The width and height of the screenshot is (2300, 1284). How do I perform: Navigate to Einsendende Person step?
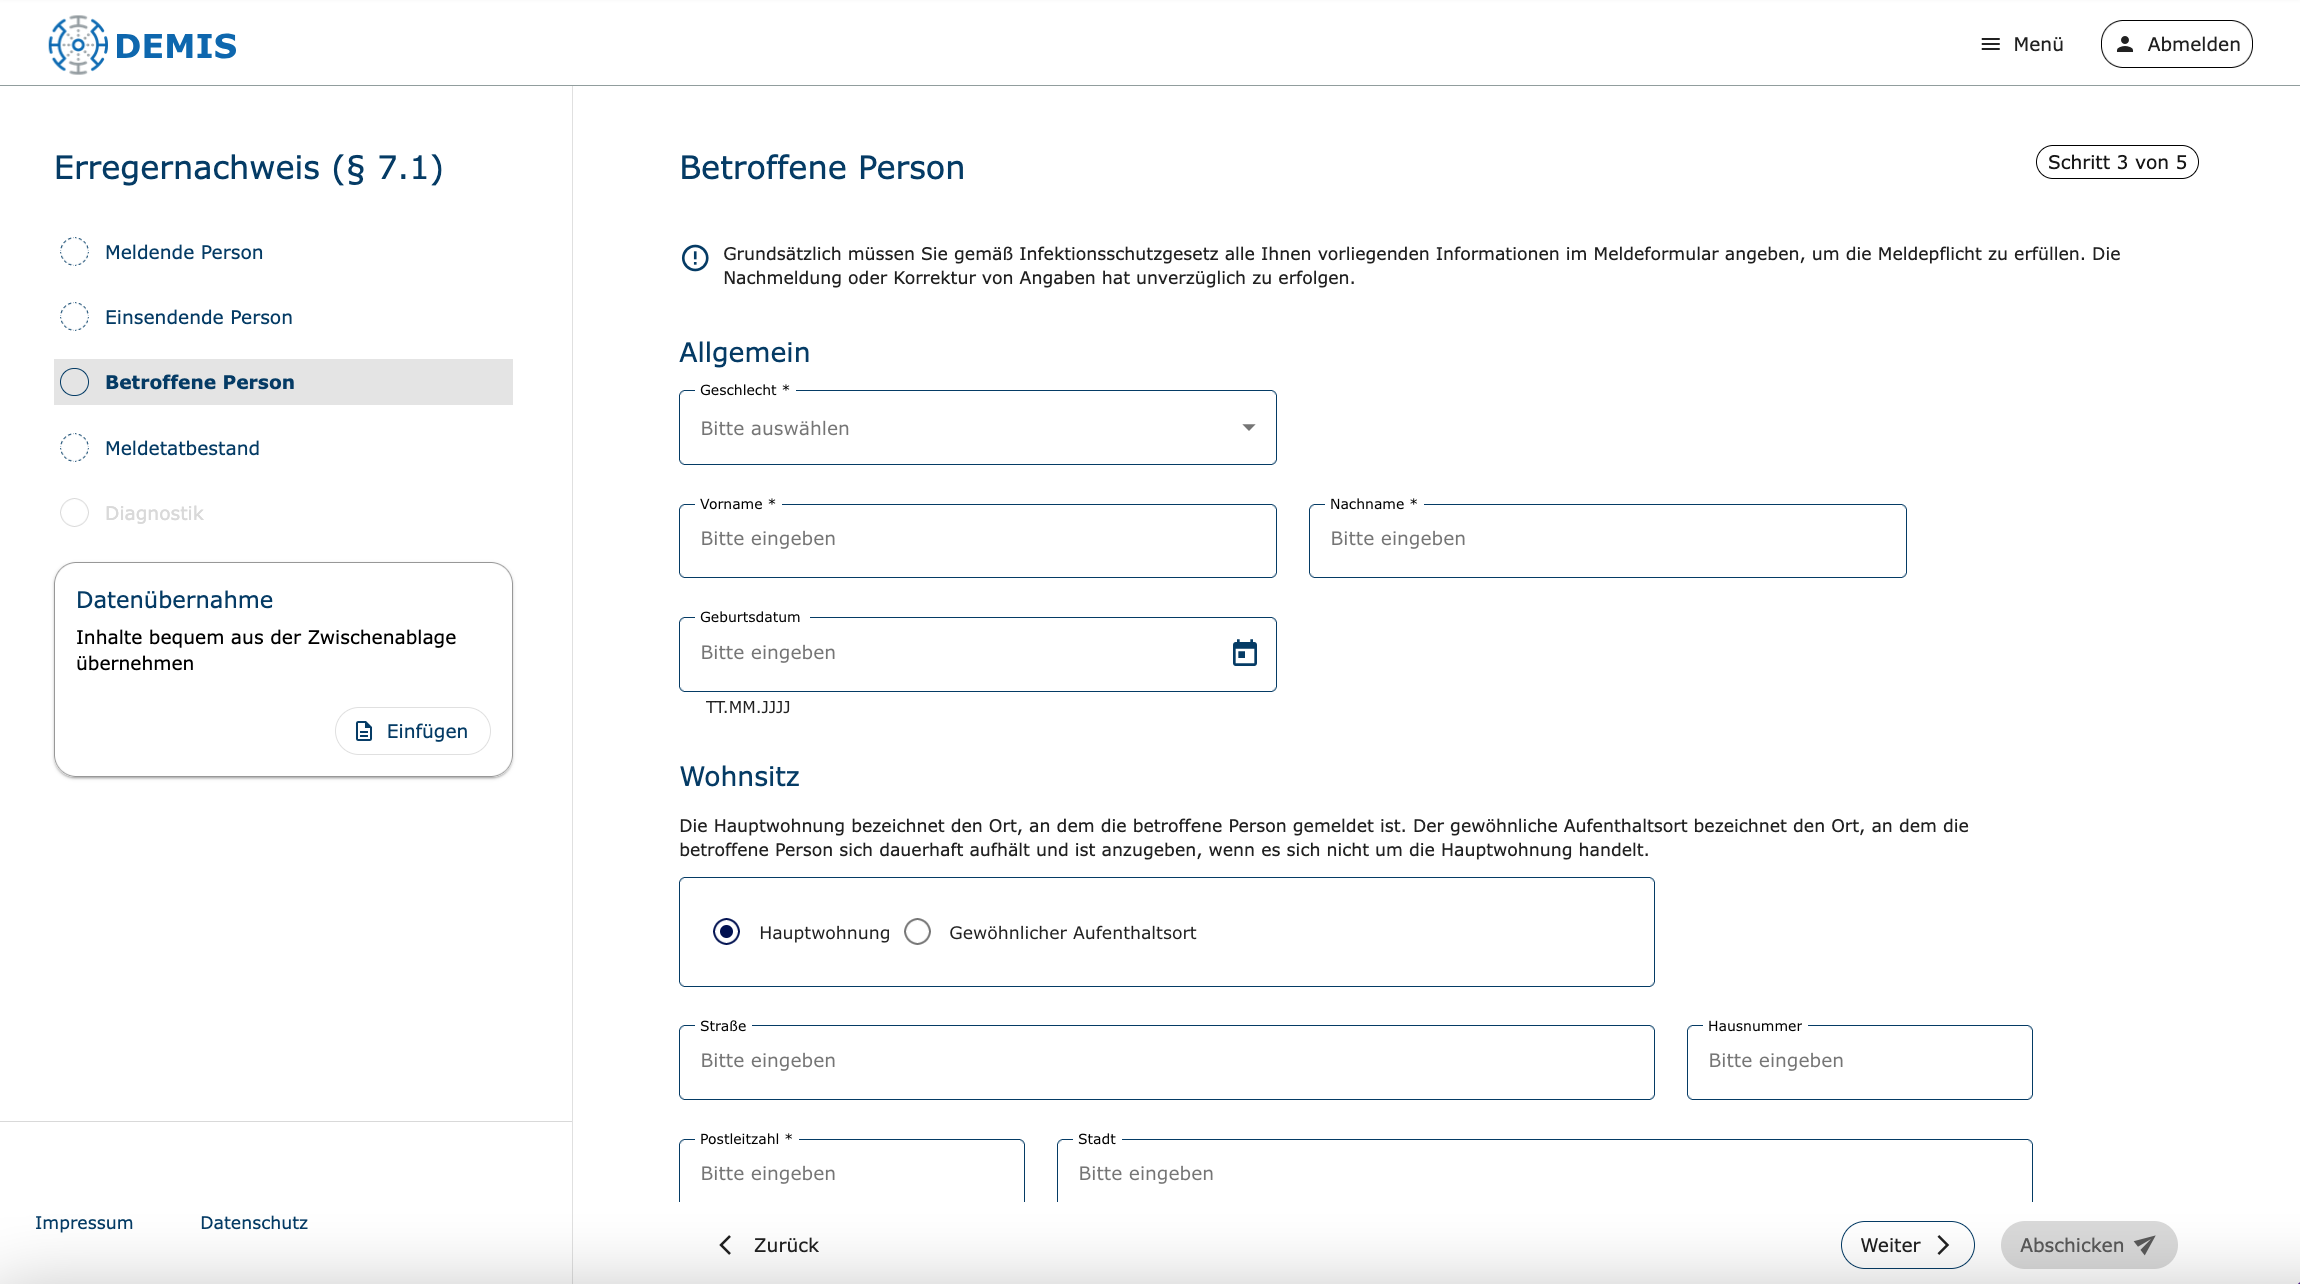(198, 317)
